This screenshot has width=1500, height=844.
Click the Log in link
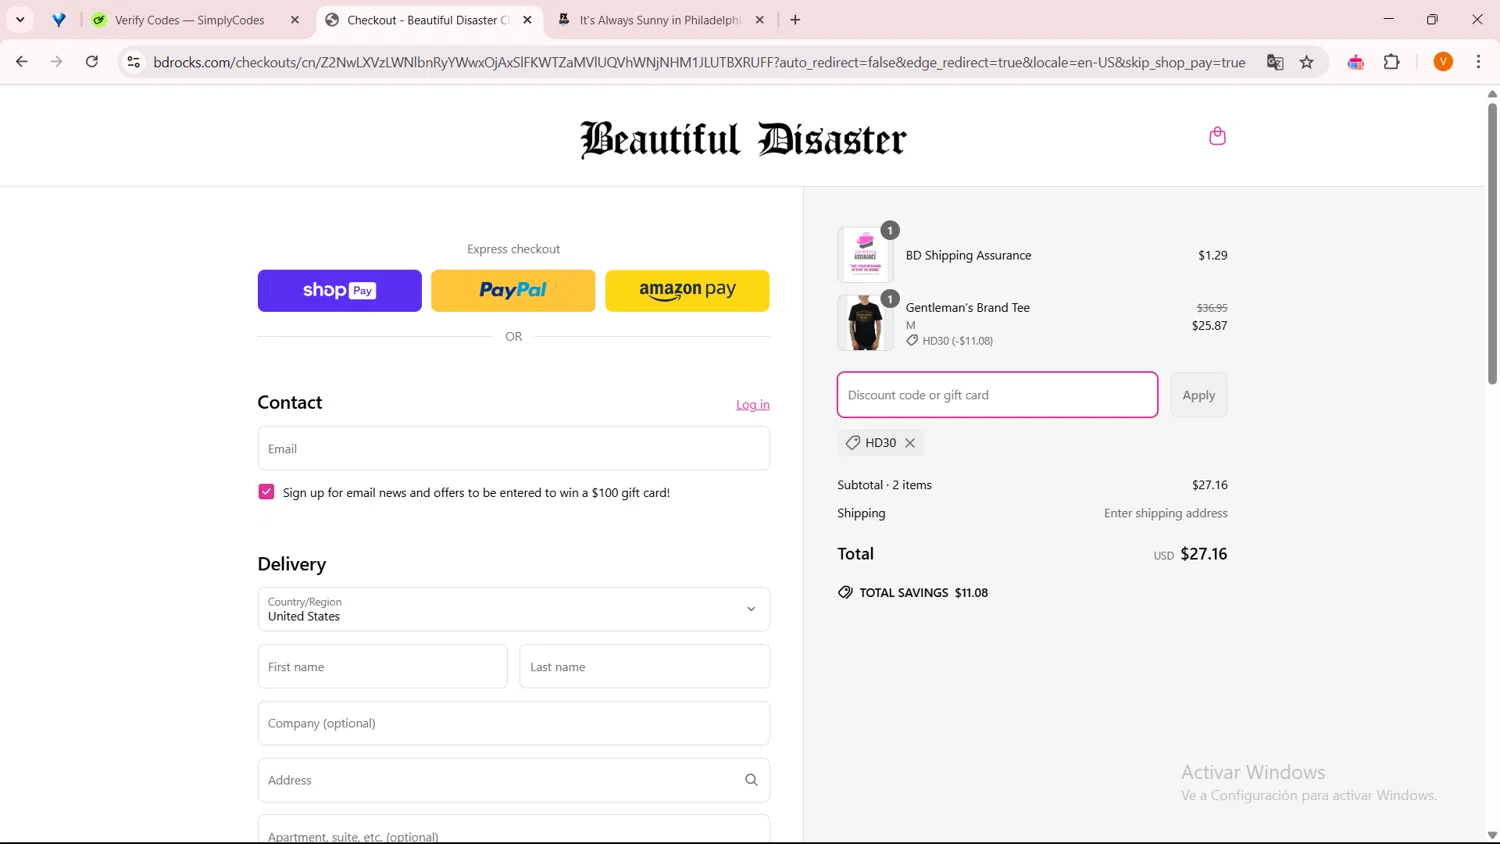click(x=753, y=405)
